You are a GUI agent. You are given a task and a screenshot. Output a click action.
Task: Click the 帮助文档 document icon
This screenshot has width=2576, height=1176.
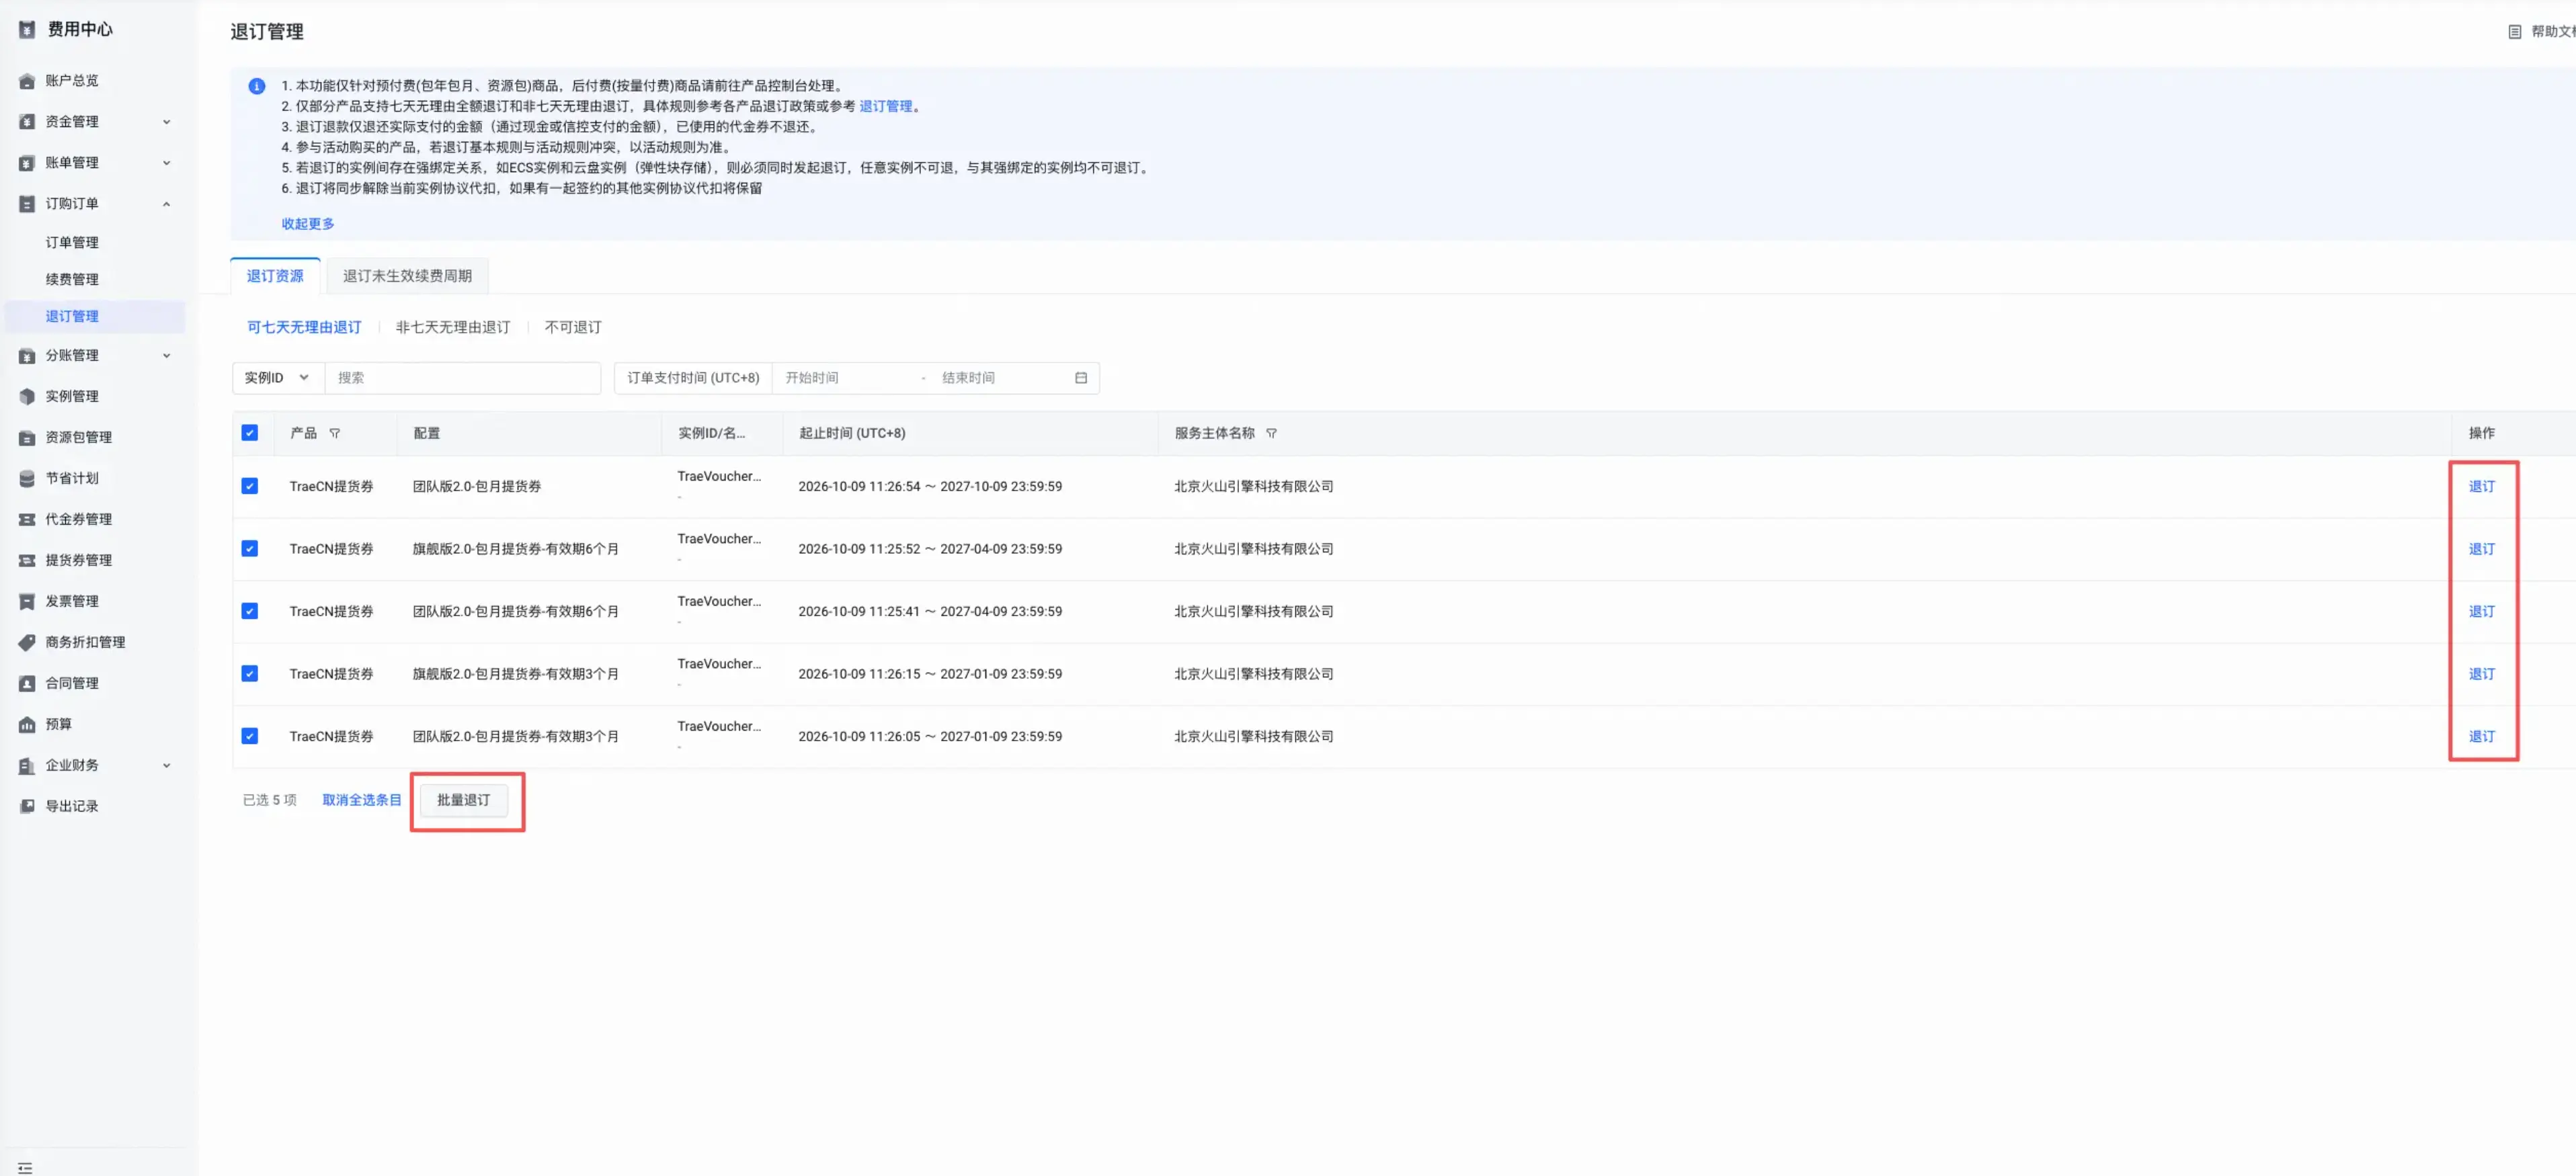pos(2514,32)
